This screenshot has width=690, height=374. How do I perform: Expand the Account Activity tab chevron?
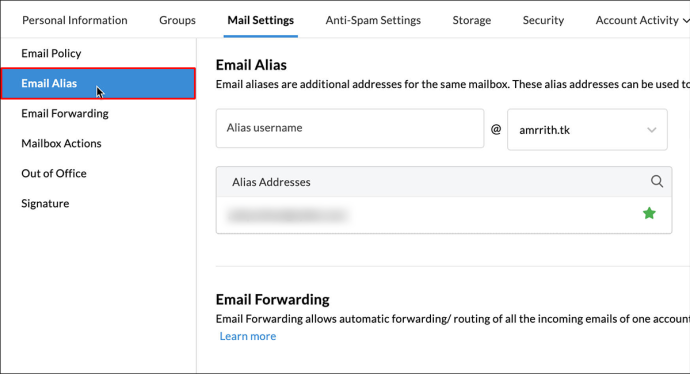686,20
